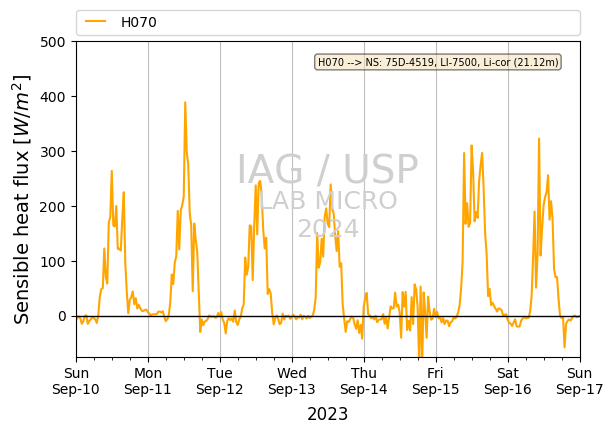The width and height of the screenshot is (613, 434).
Task: Click the y-axis tick label 500
Action: [53, 42]
